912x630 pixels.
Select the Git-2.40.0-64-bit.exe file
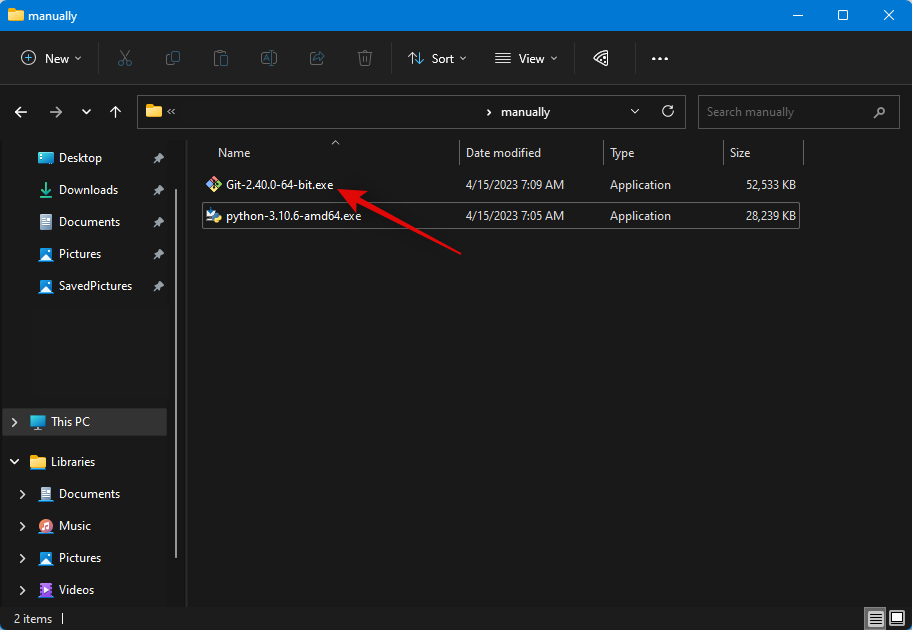[279, 185]
